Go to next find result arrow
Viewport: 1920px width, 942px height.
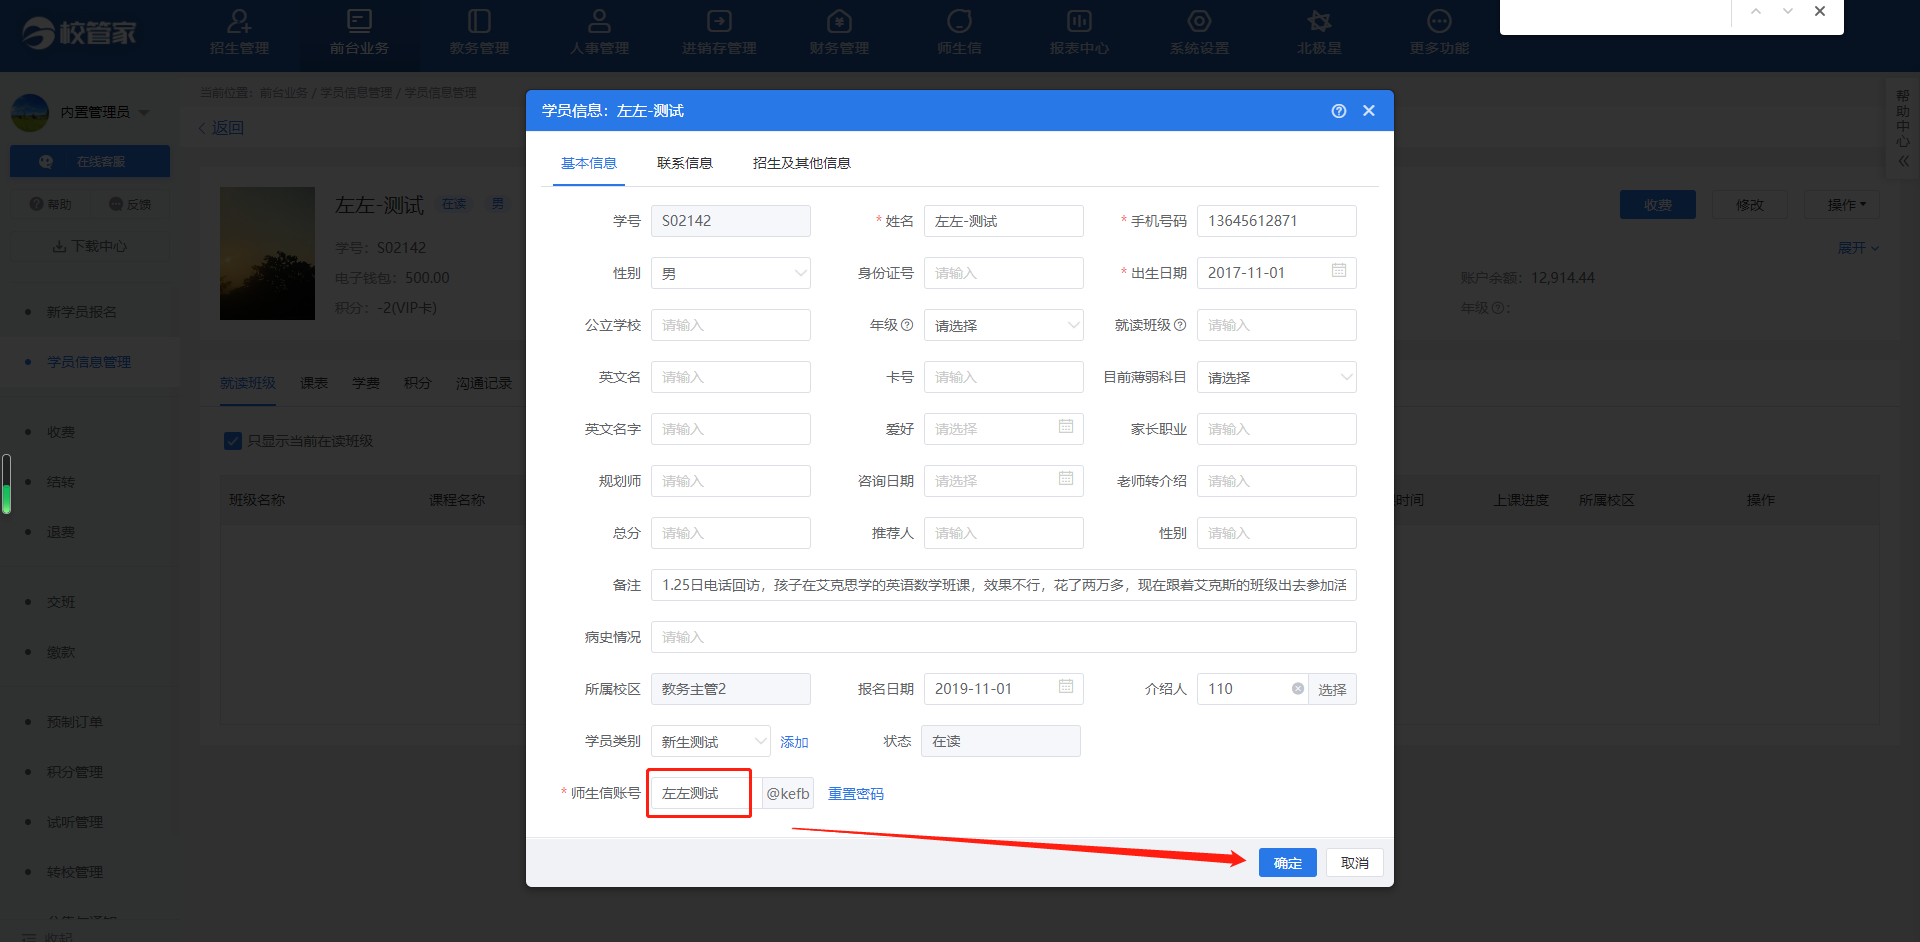tap(1788, 12)
